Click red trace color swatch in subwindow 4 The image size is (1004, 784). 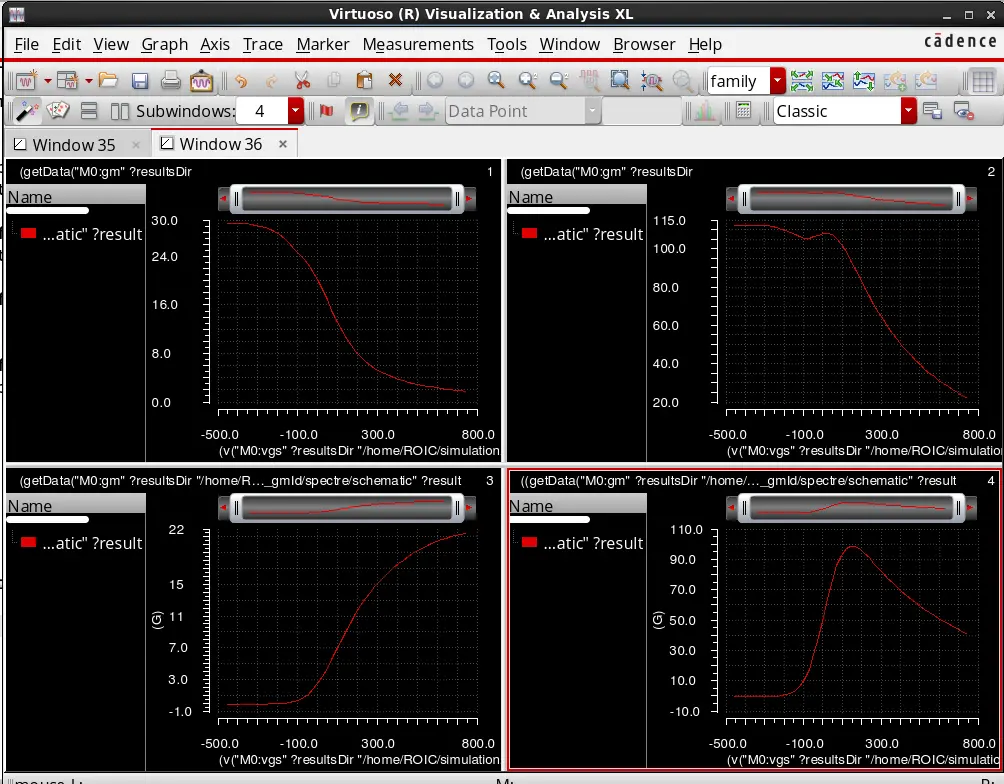click(x=530, y=542)
